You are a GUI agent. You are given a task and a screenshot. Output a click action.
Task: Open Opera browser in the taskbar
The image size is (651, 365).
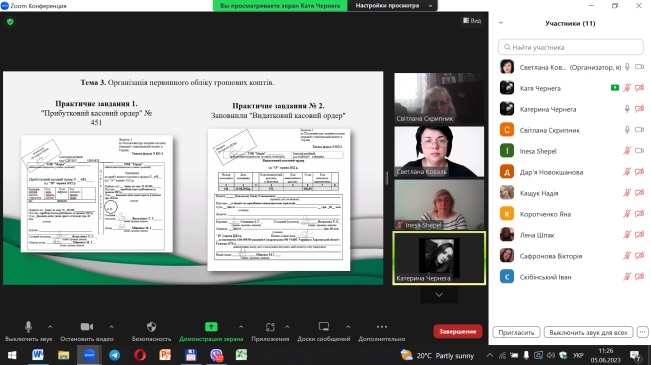pos(140,355)
